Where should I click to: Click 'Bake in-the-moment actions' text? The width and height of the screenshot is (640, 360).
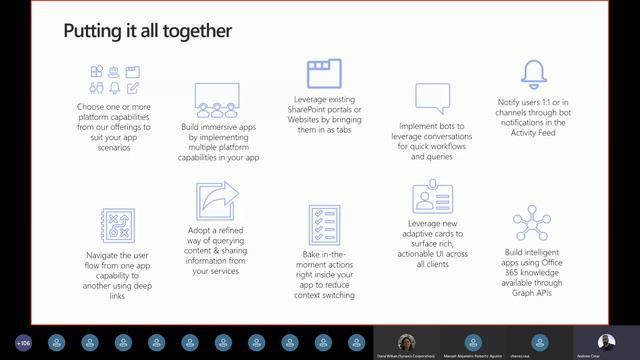[x=324, y=275]
